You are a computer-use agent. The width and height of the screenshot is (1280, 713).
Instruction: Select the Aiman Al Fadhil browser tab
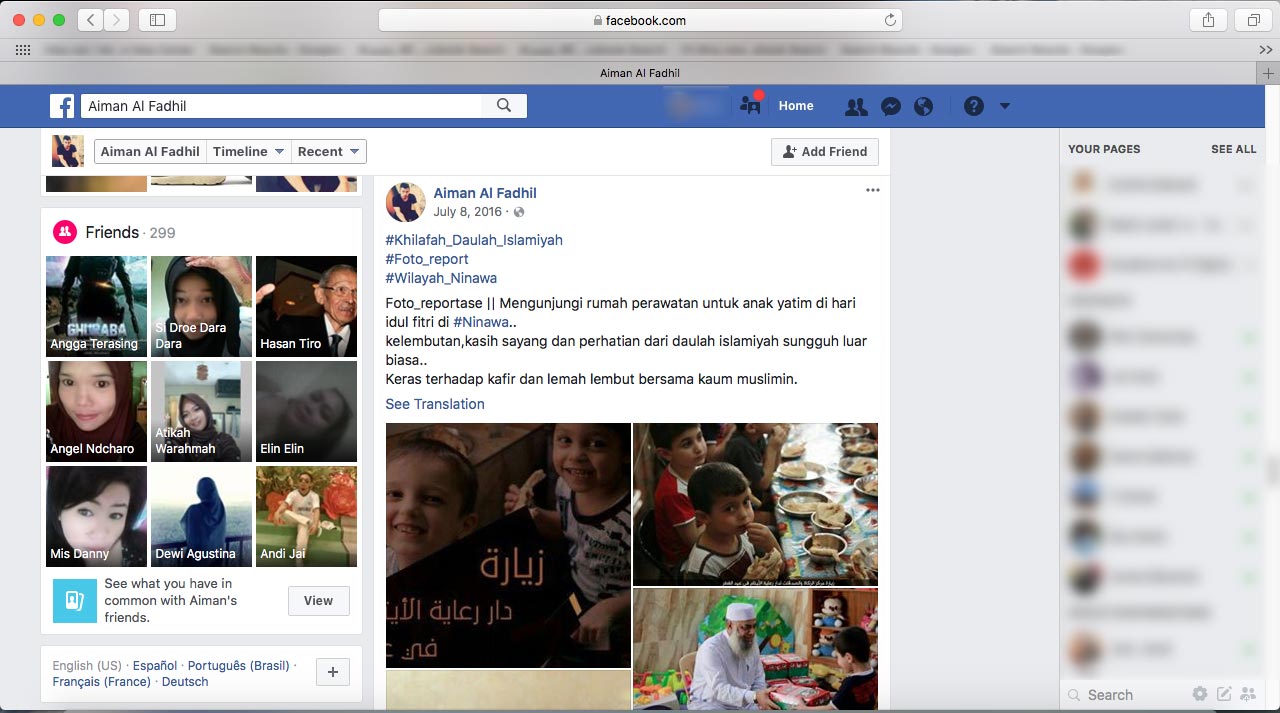(x=640, y=73)
